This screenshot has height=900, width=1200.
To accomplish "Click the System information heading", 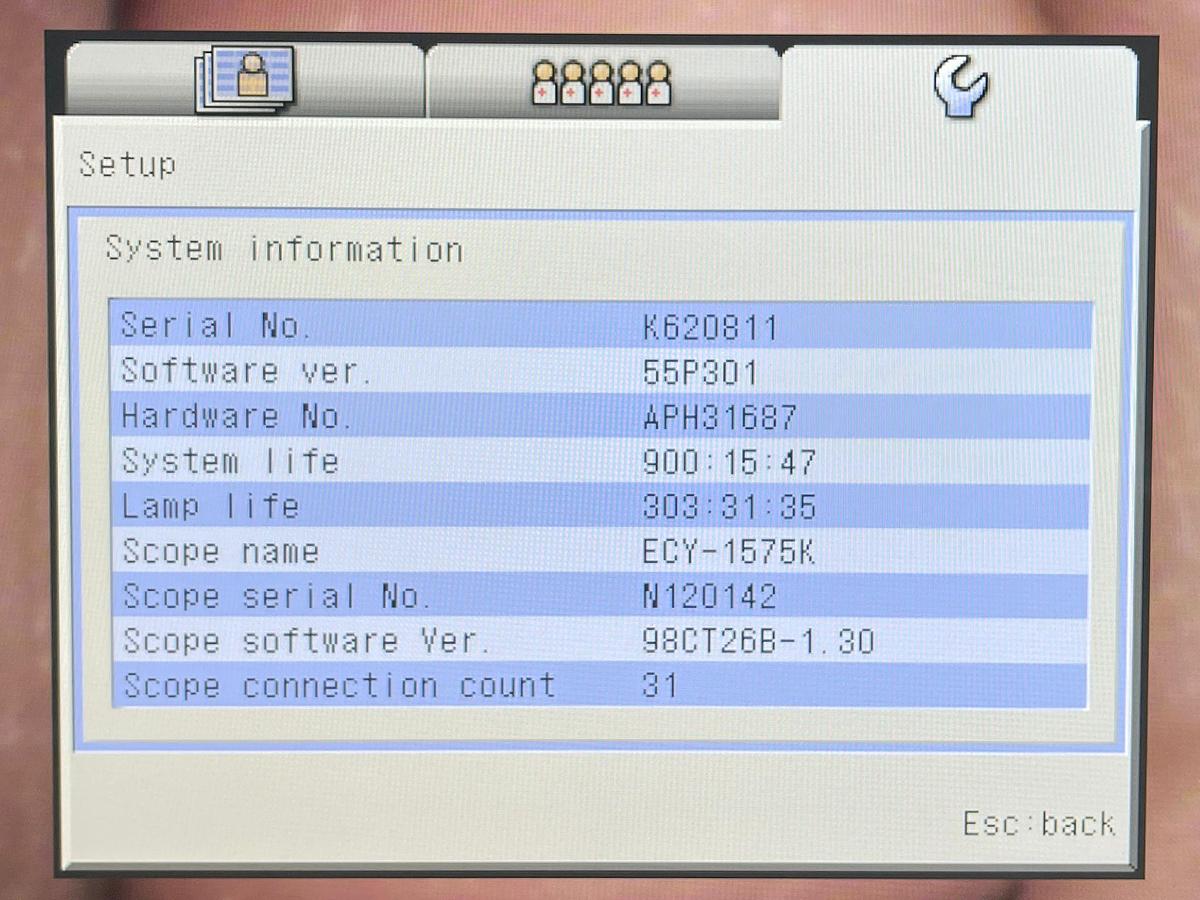I will pos(284,249).
